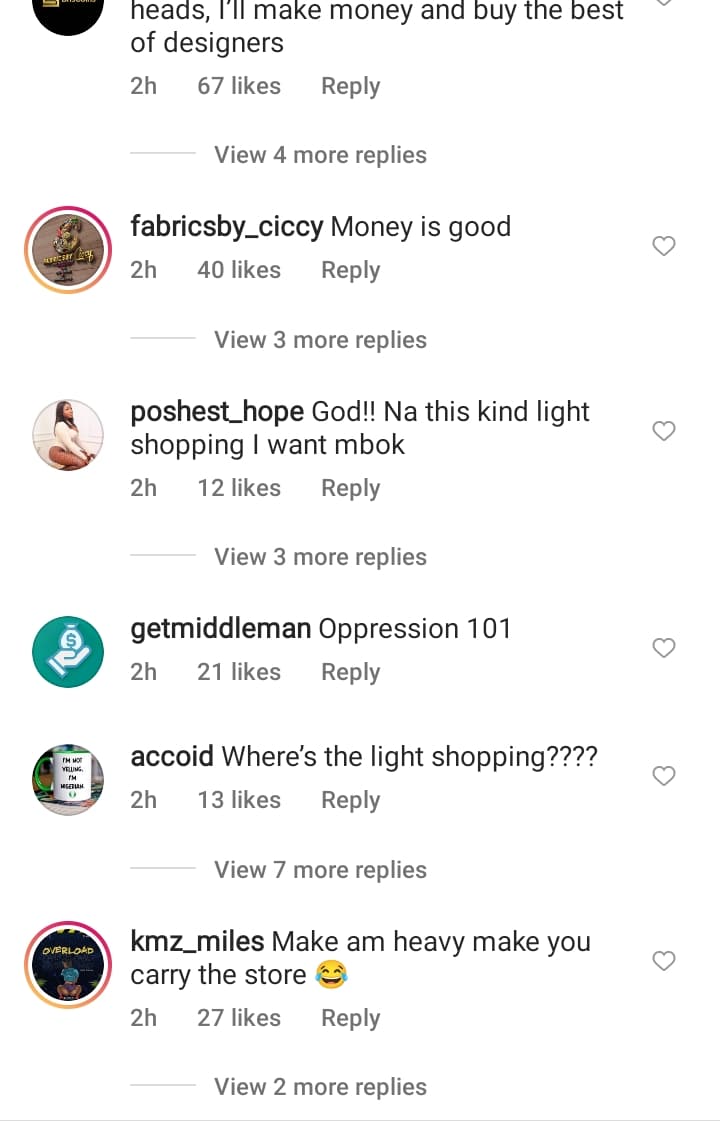This screenshot has width=720, height=1124.
Task: Reply to poshest_hope's comment
Action: [350, 488]
